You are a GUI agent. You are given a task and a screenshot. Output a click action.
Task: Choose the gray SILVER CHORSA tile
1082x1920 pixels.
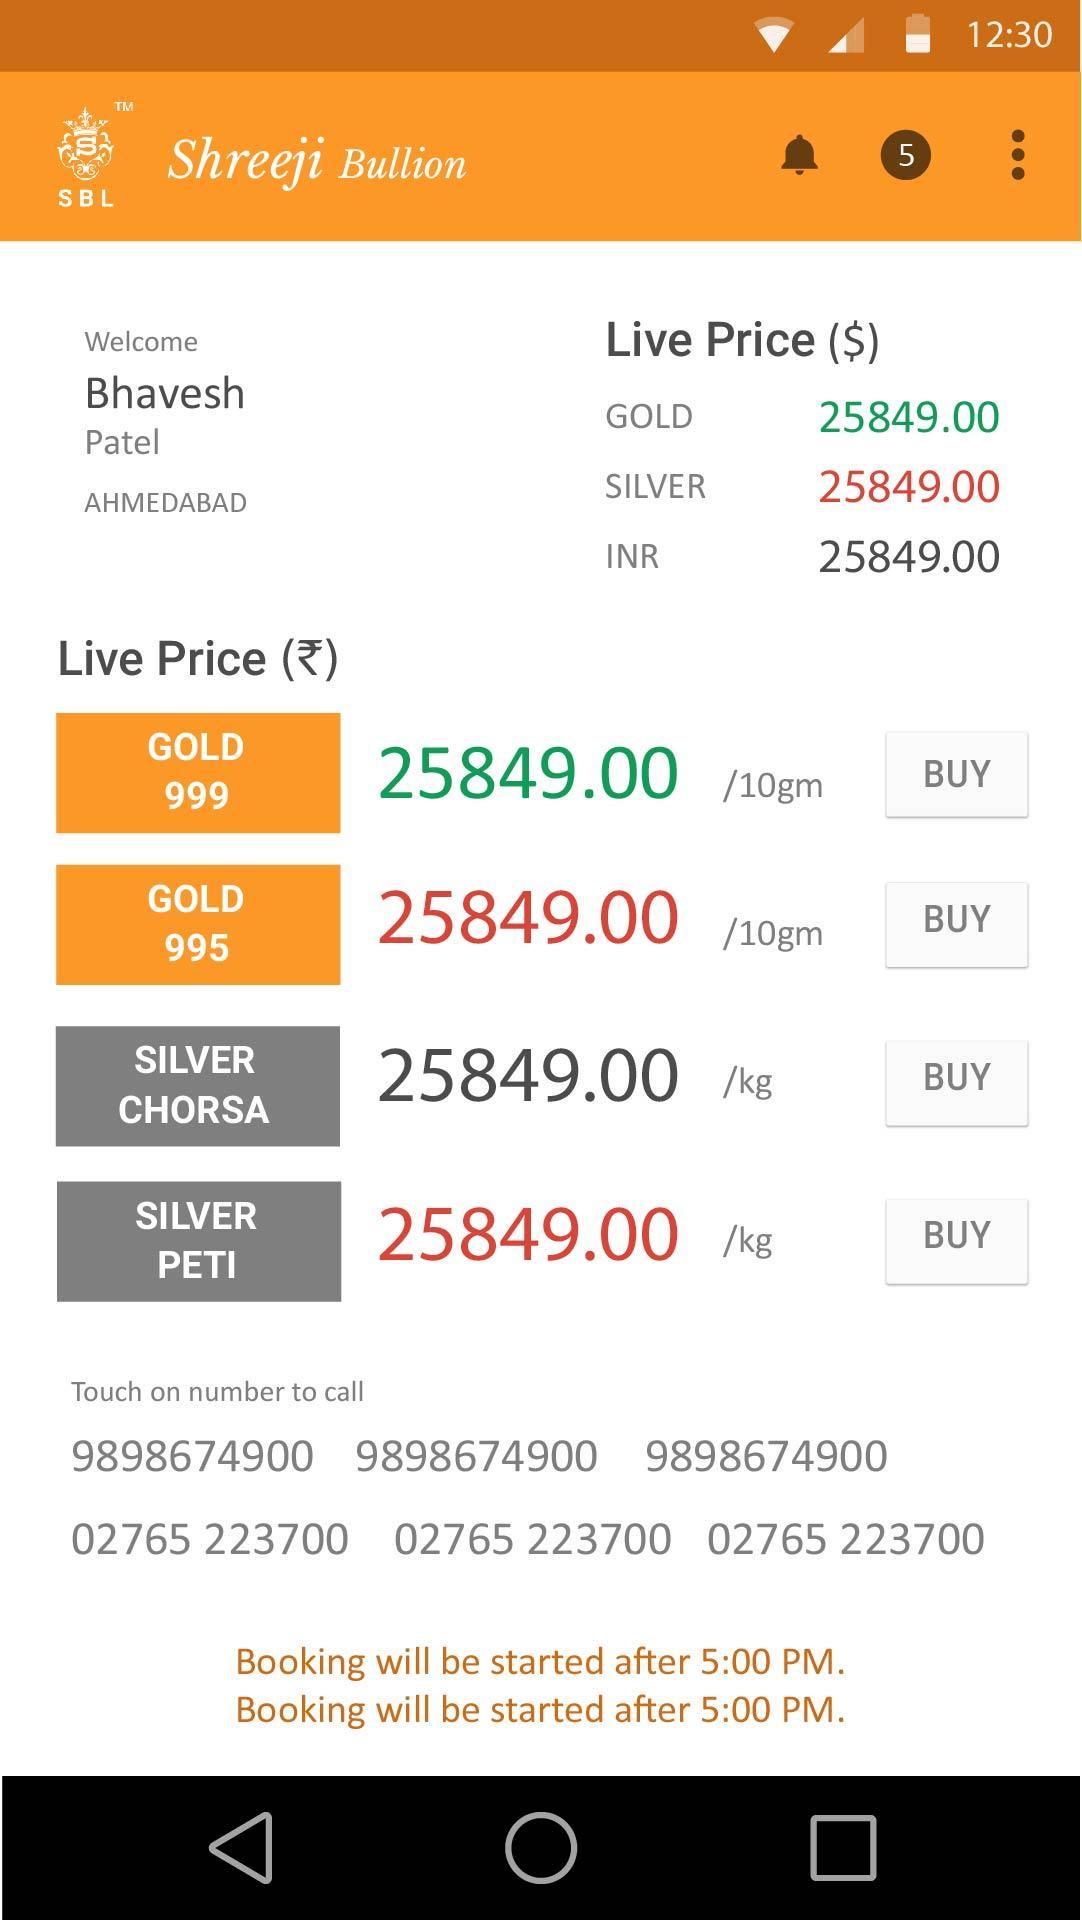[x=198, y=1085]
